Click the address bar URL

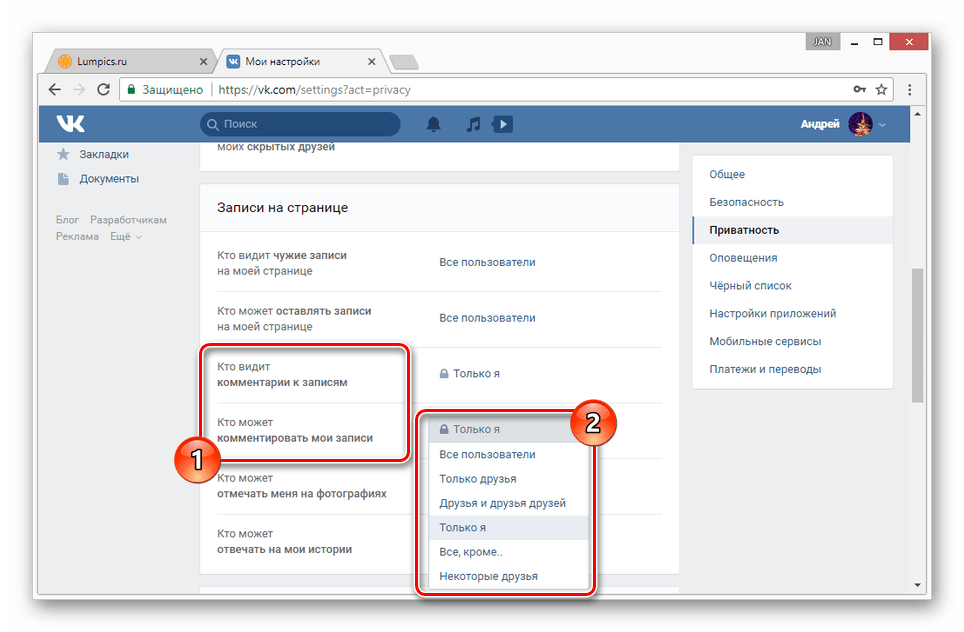pyautogui.click(x=314, y=90)
